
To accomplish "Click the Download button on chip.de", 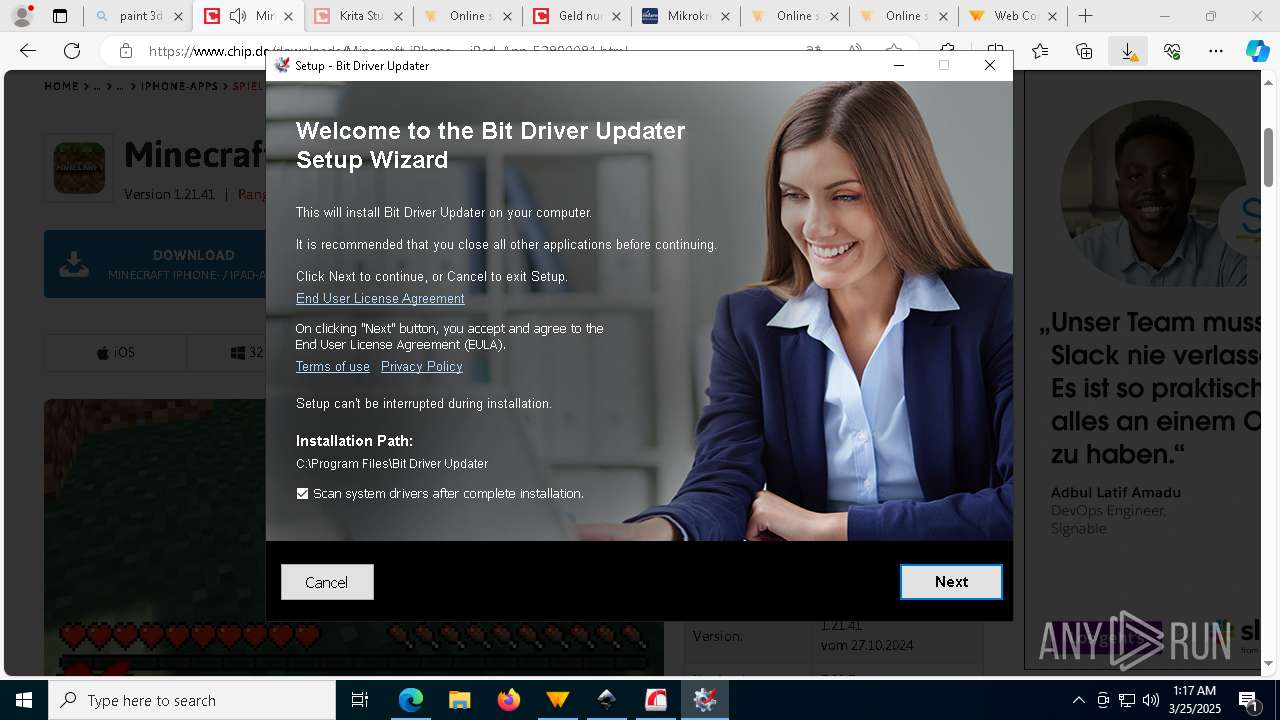I will click(155, 264).
